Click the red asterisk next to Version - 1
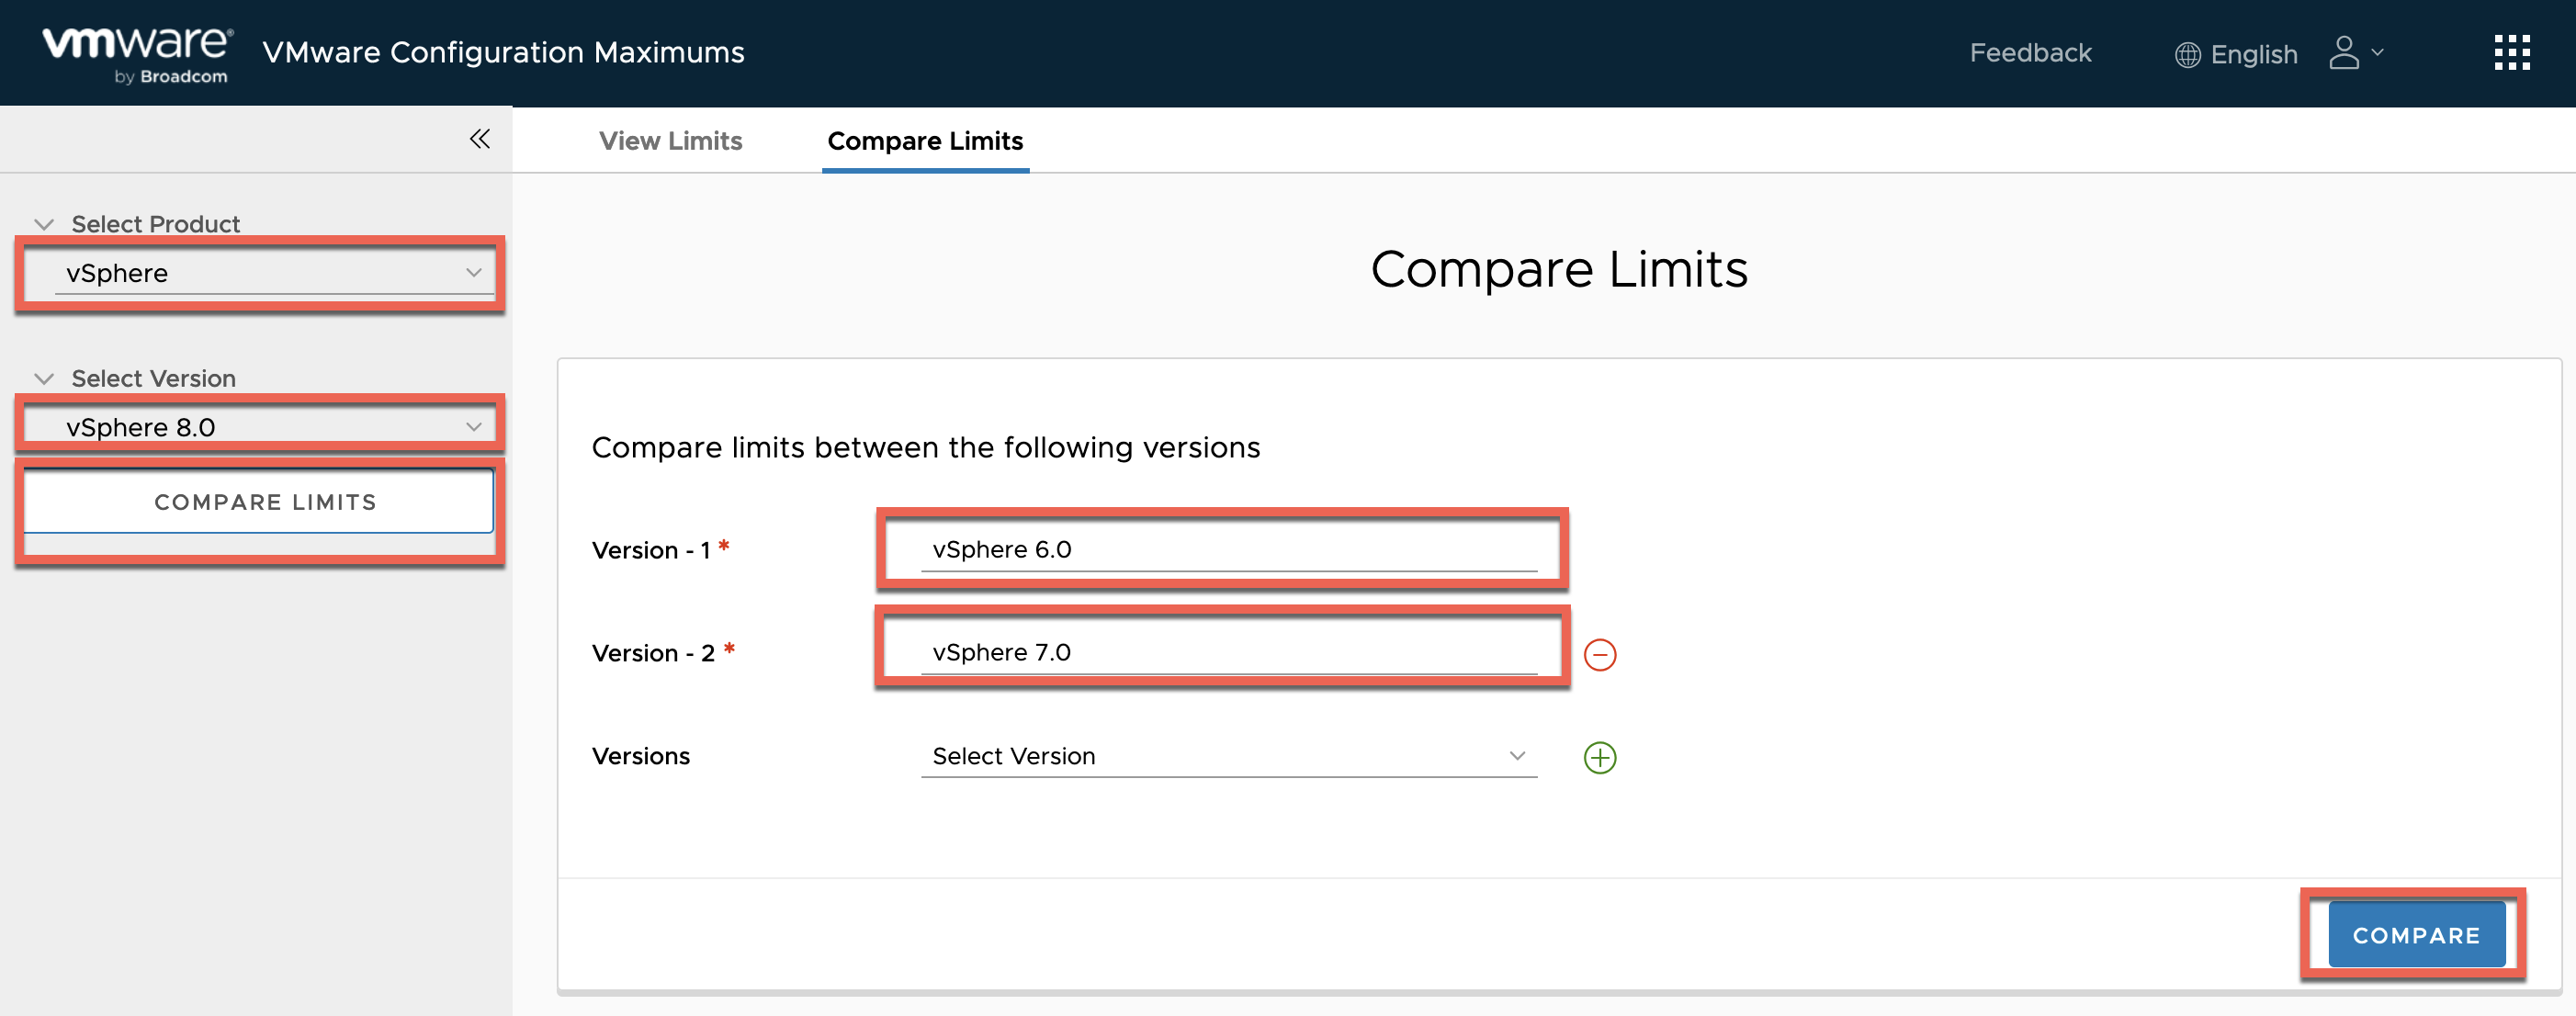 click(726, 544)
